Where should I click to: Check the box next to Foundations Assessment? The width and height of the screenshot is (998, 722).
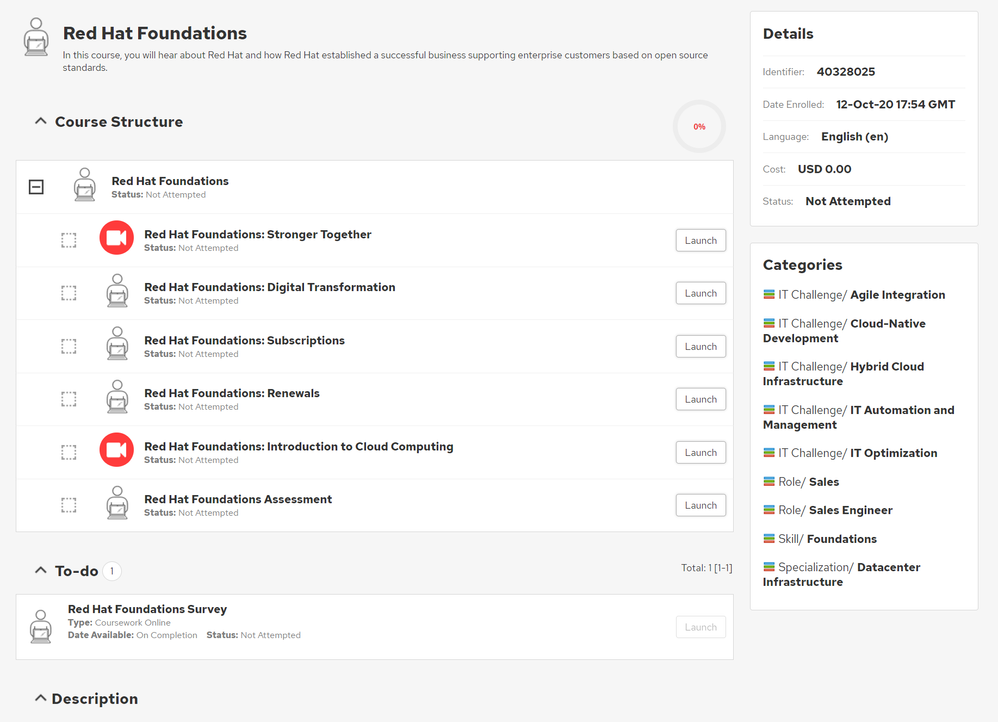coord(69,505)
